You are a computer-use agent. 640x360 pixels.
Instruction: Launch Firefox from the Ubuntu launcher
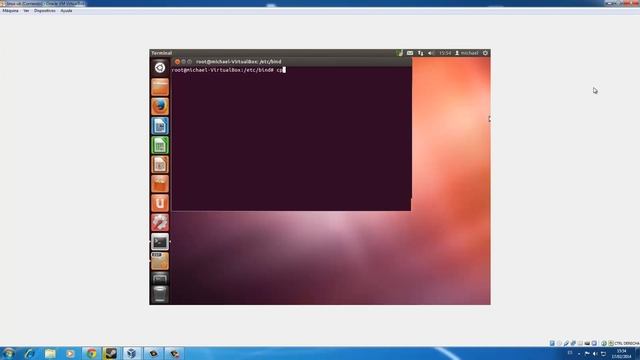[160, 107]
